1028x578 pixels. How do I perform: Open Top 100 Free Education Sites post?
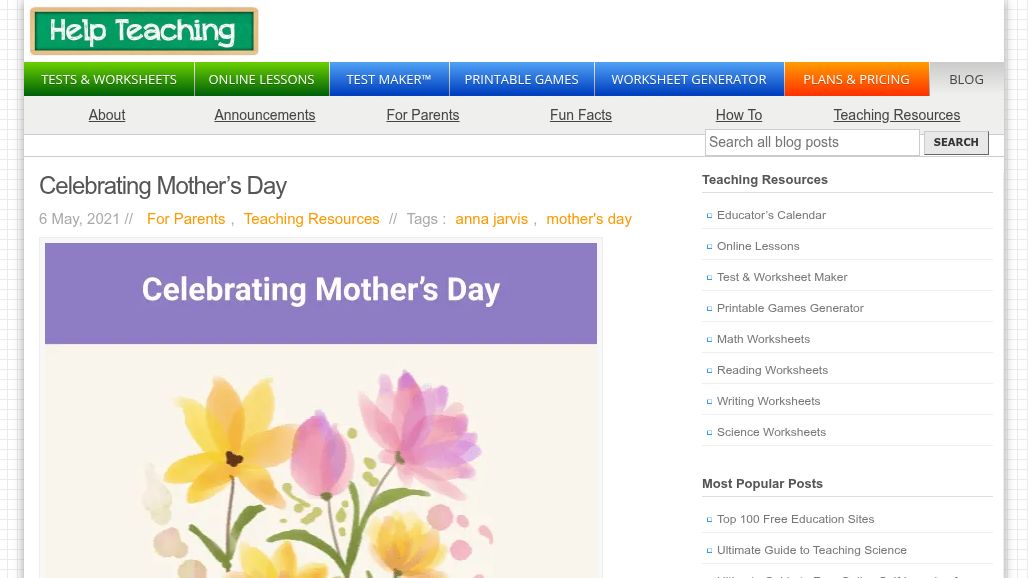(x=795, y=519)
